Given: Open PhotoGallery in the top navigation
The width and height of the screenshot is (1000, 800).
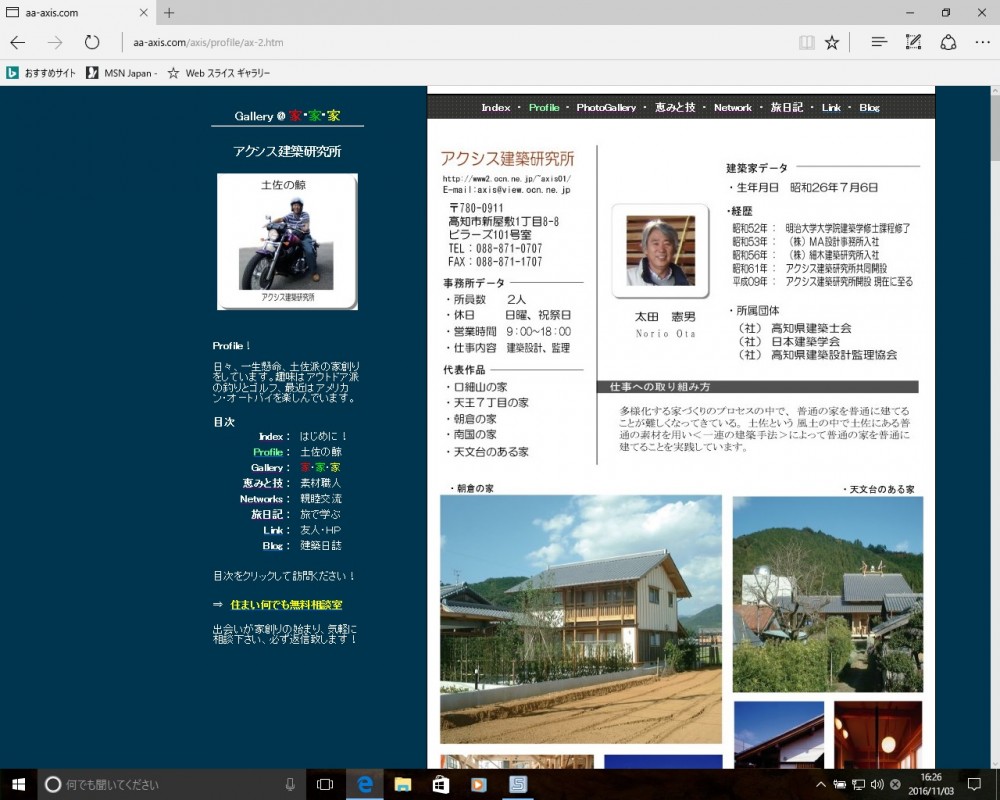Looking at the screenshot, I should point(606,107).
